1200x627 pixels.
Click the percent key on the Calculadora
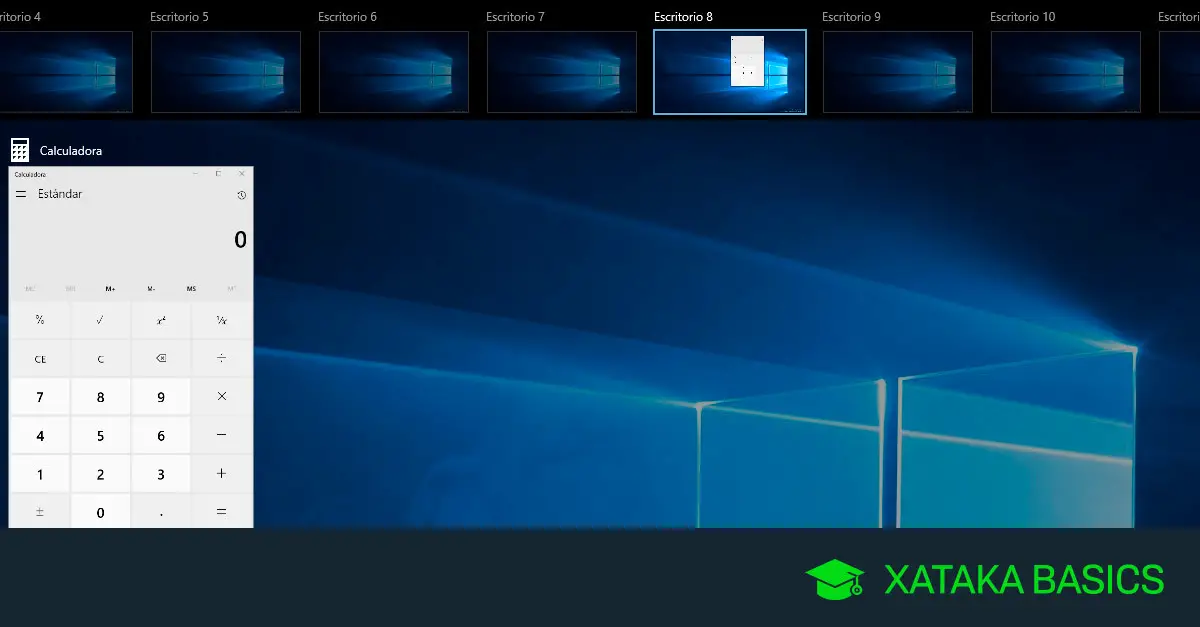(x=40, y=320)
